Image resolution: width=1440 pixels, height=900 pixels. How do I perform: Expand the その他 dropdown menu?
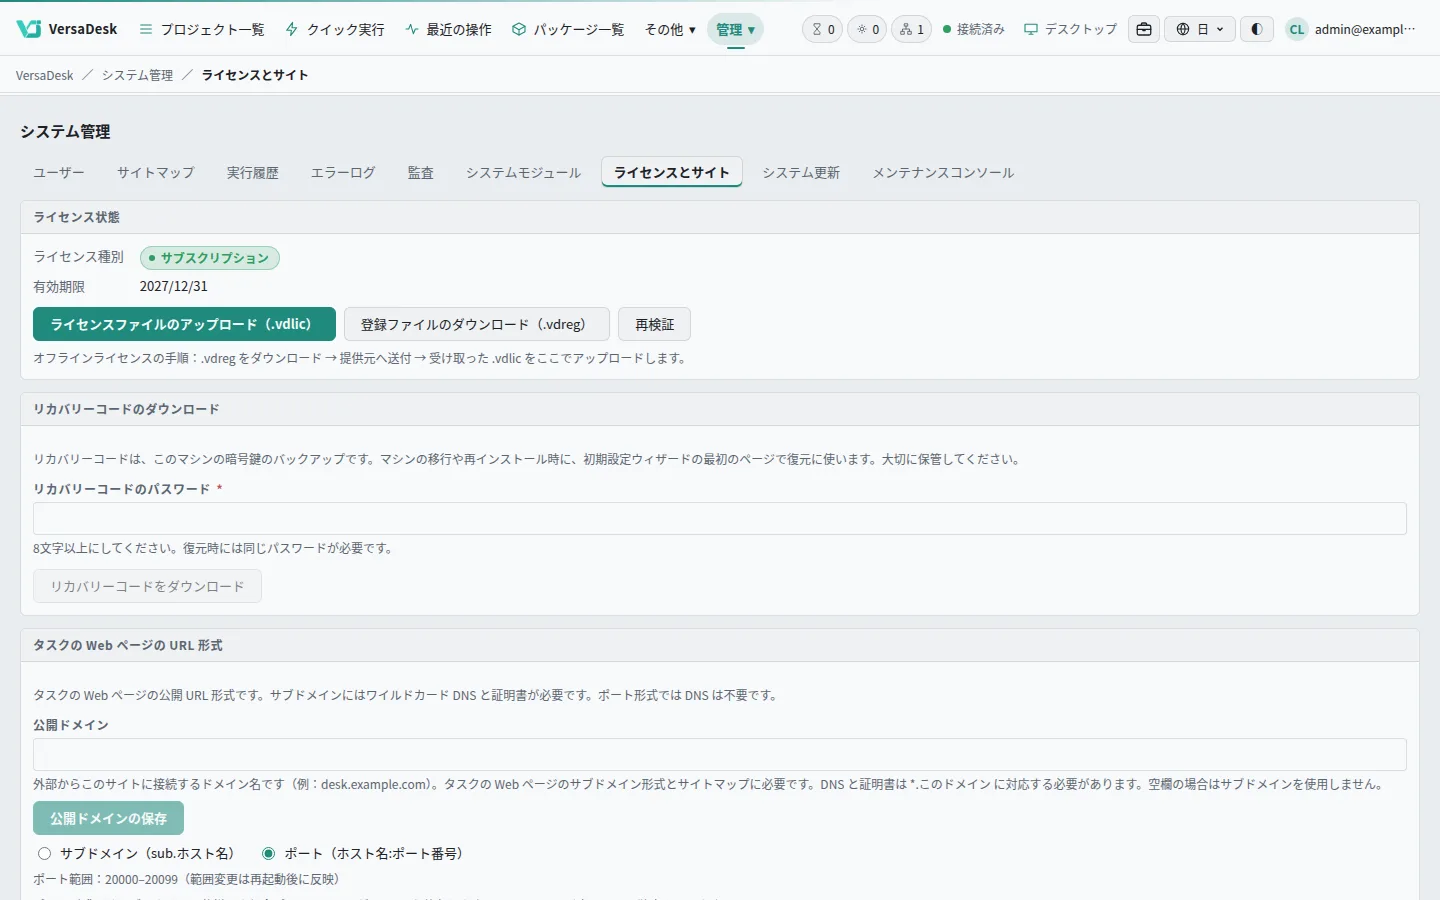(x=670, y=29)
